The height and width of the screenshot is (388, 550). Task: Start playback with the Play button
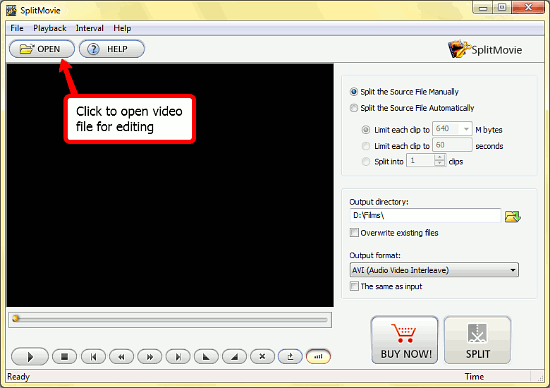click(30, 357)
